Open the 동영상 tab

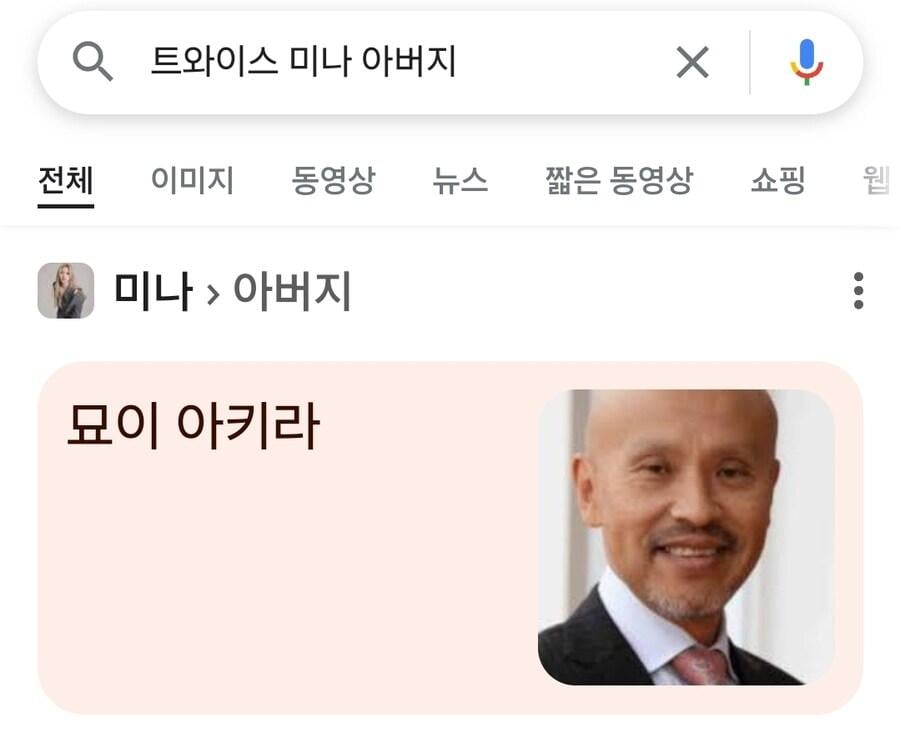coord(333,181)
